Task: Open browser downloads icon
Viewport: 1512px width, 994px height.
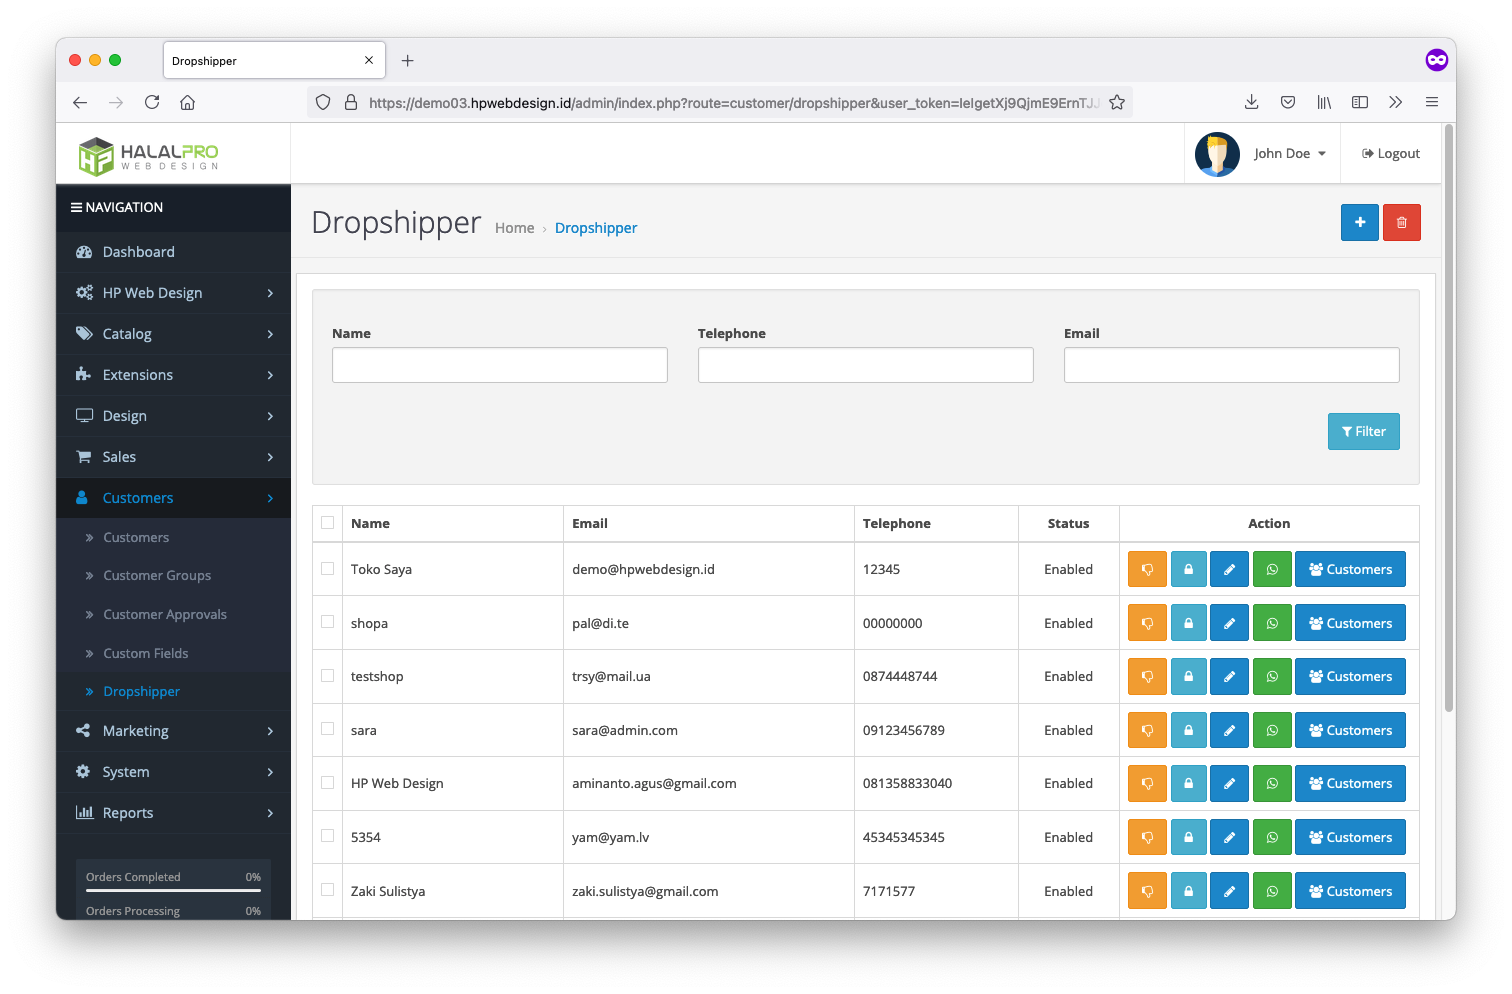Action: coord(1251,102)
